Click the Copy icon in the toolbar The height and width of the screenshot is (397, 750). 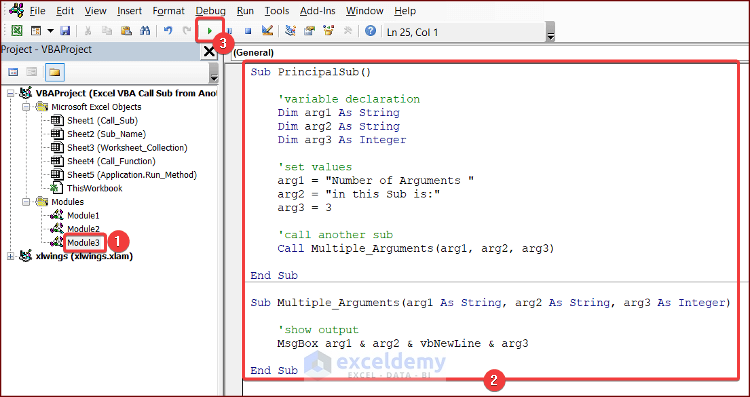pyautogui.click(x=107, y=31)
